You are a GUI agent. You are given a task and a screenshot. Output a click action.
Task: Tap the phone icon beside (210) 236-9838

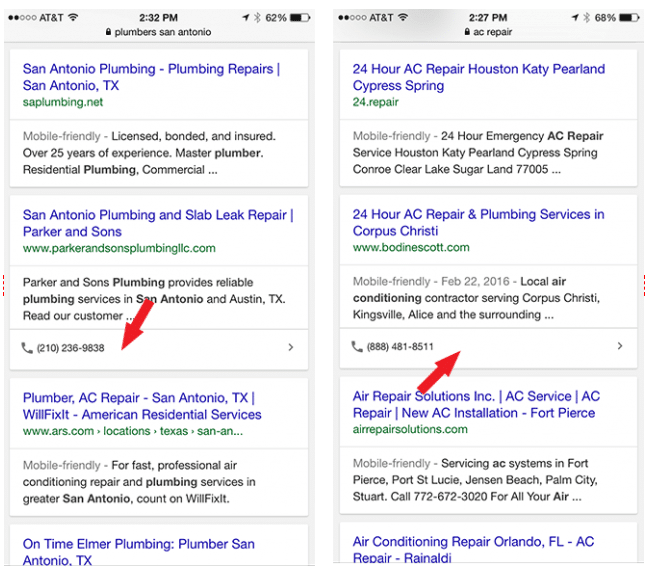tap(27, 348)
